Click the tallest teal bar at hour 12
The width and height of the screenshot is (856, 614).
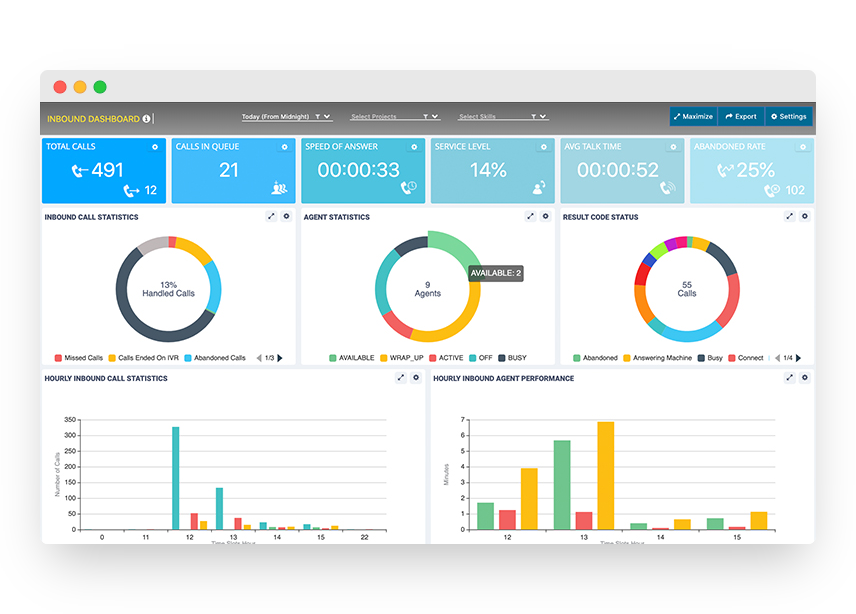tap(176, 478)
